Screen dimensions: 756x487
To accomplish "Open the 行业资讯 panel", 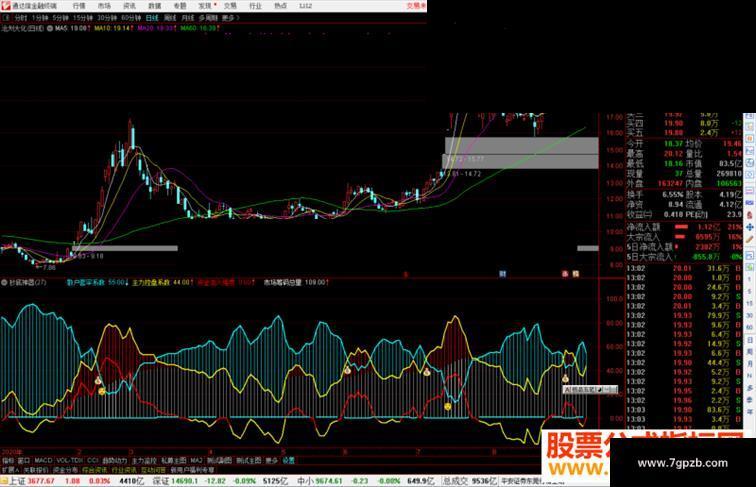I will [124, 470].
